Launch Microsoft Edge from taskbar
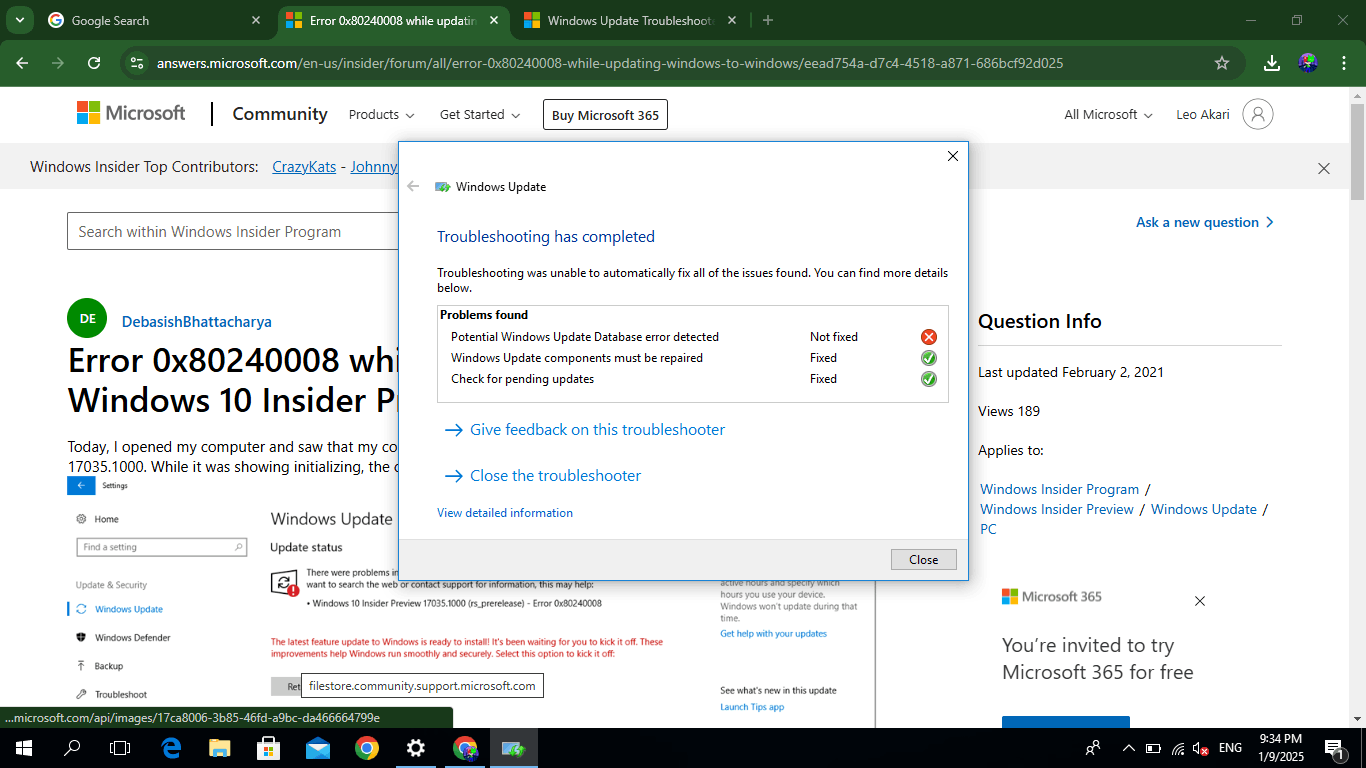 [172, 748]
